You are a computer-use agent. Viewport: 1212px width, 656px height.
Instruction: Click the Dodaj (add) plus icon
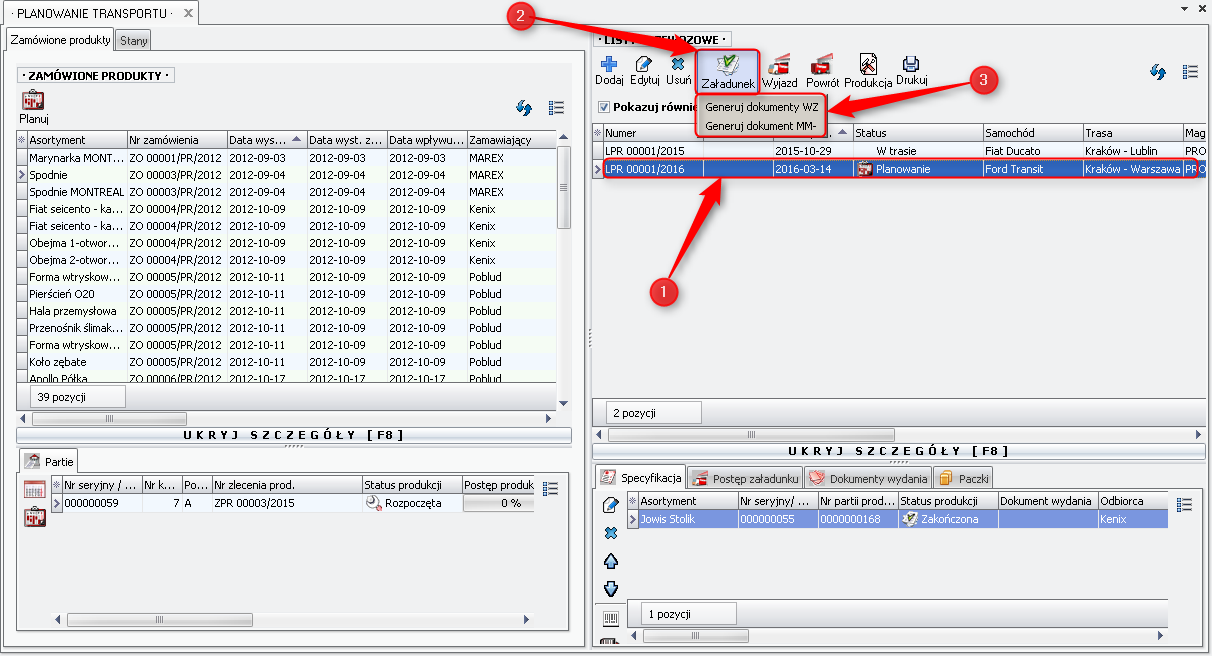pyautogui.click(x=608, y=65)
